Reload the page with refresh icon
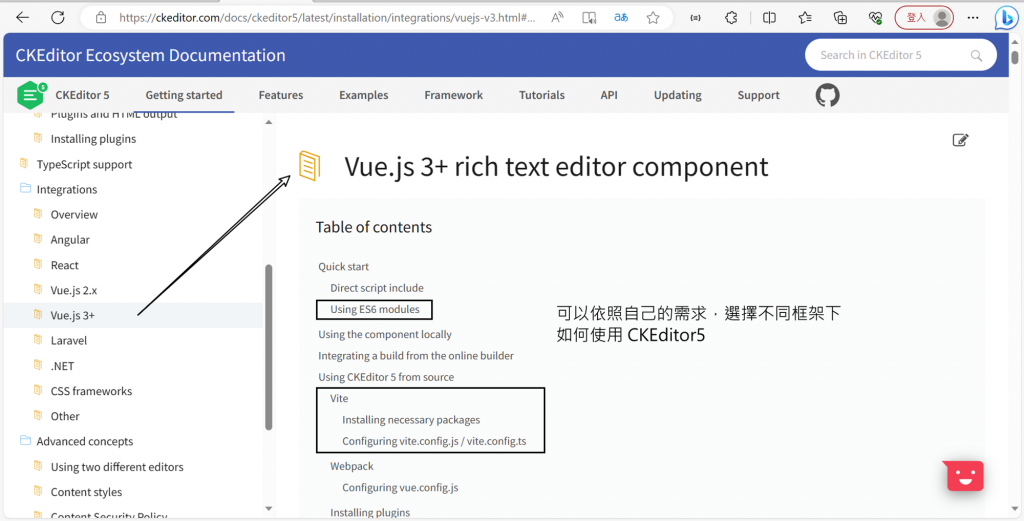The height and width of the screenshot is (521, 1024). tap(58, 18)
